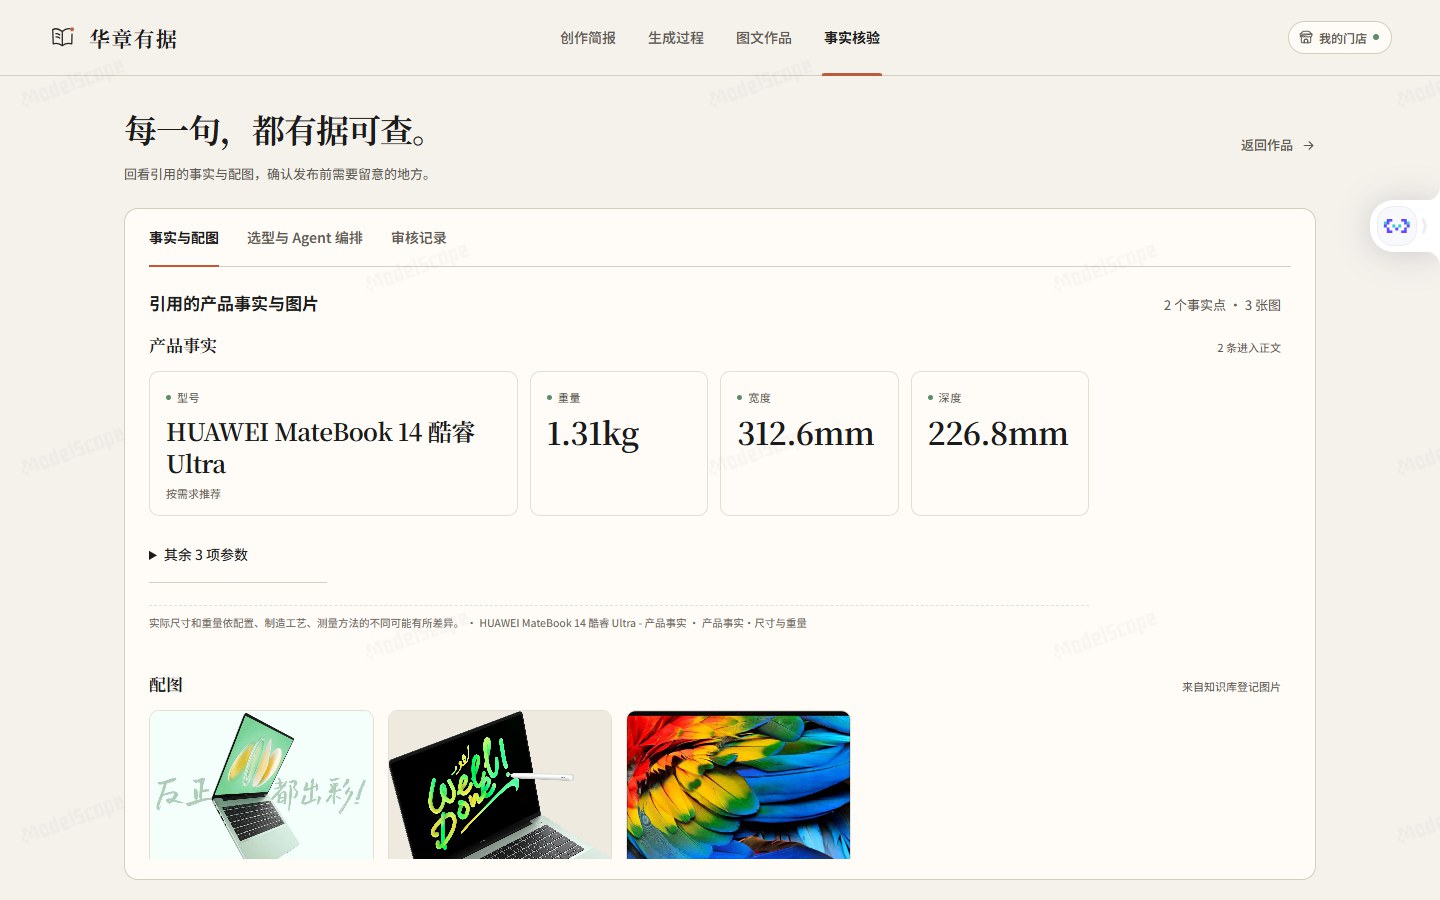The width and height of the screenshot is (1440, 900).
Task: Switch to 图文作品 page
Action: [764, 38]
